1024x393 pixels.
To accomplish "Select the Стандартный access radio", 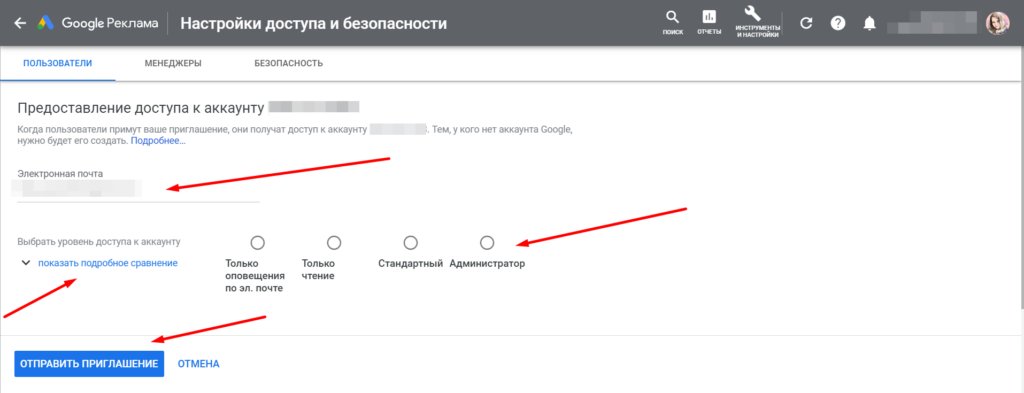I will tap(410, 243).
